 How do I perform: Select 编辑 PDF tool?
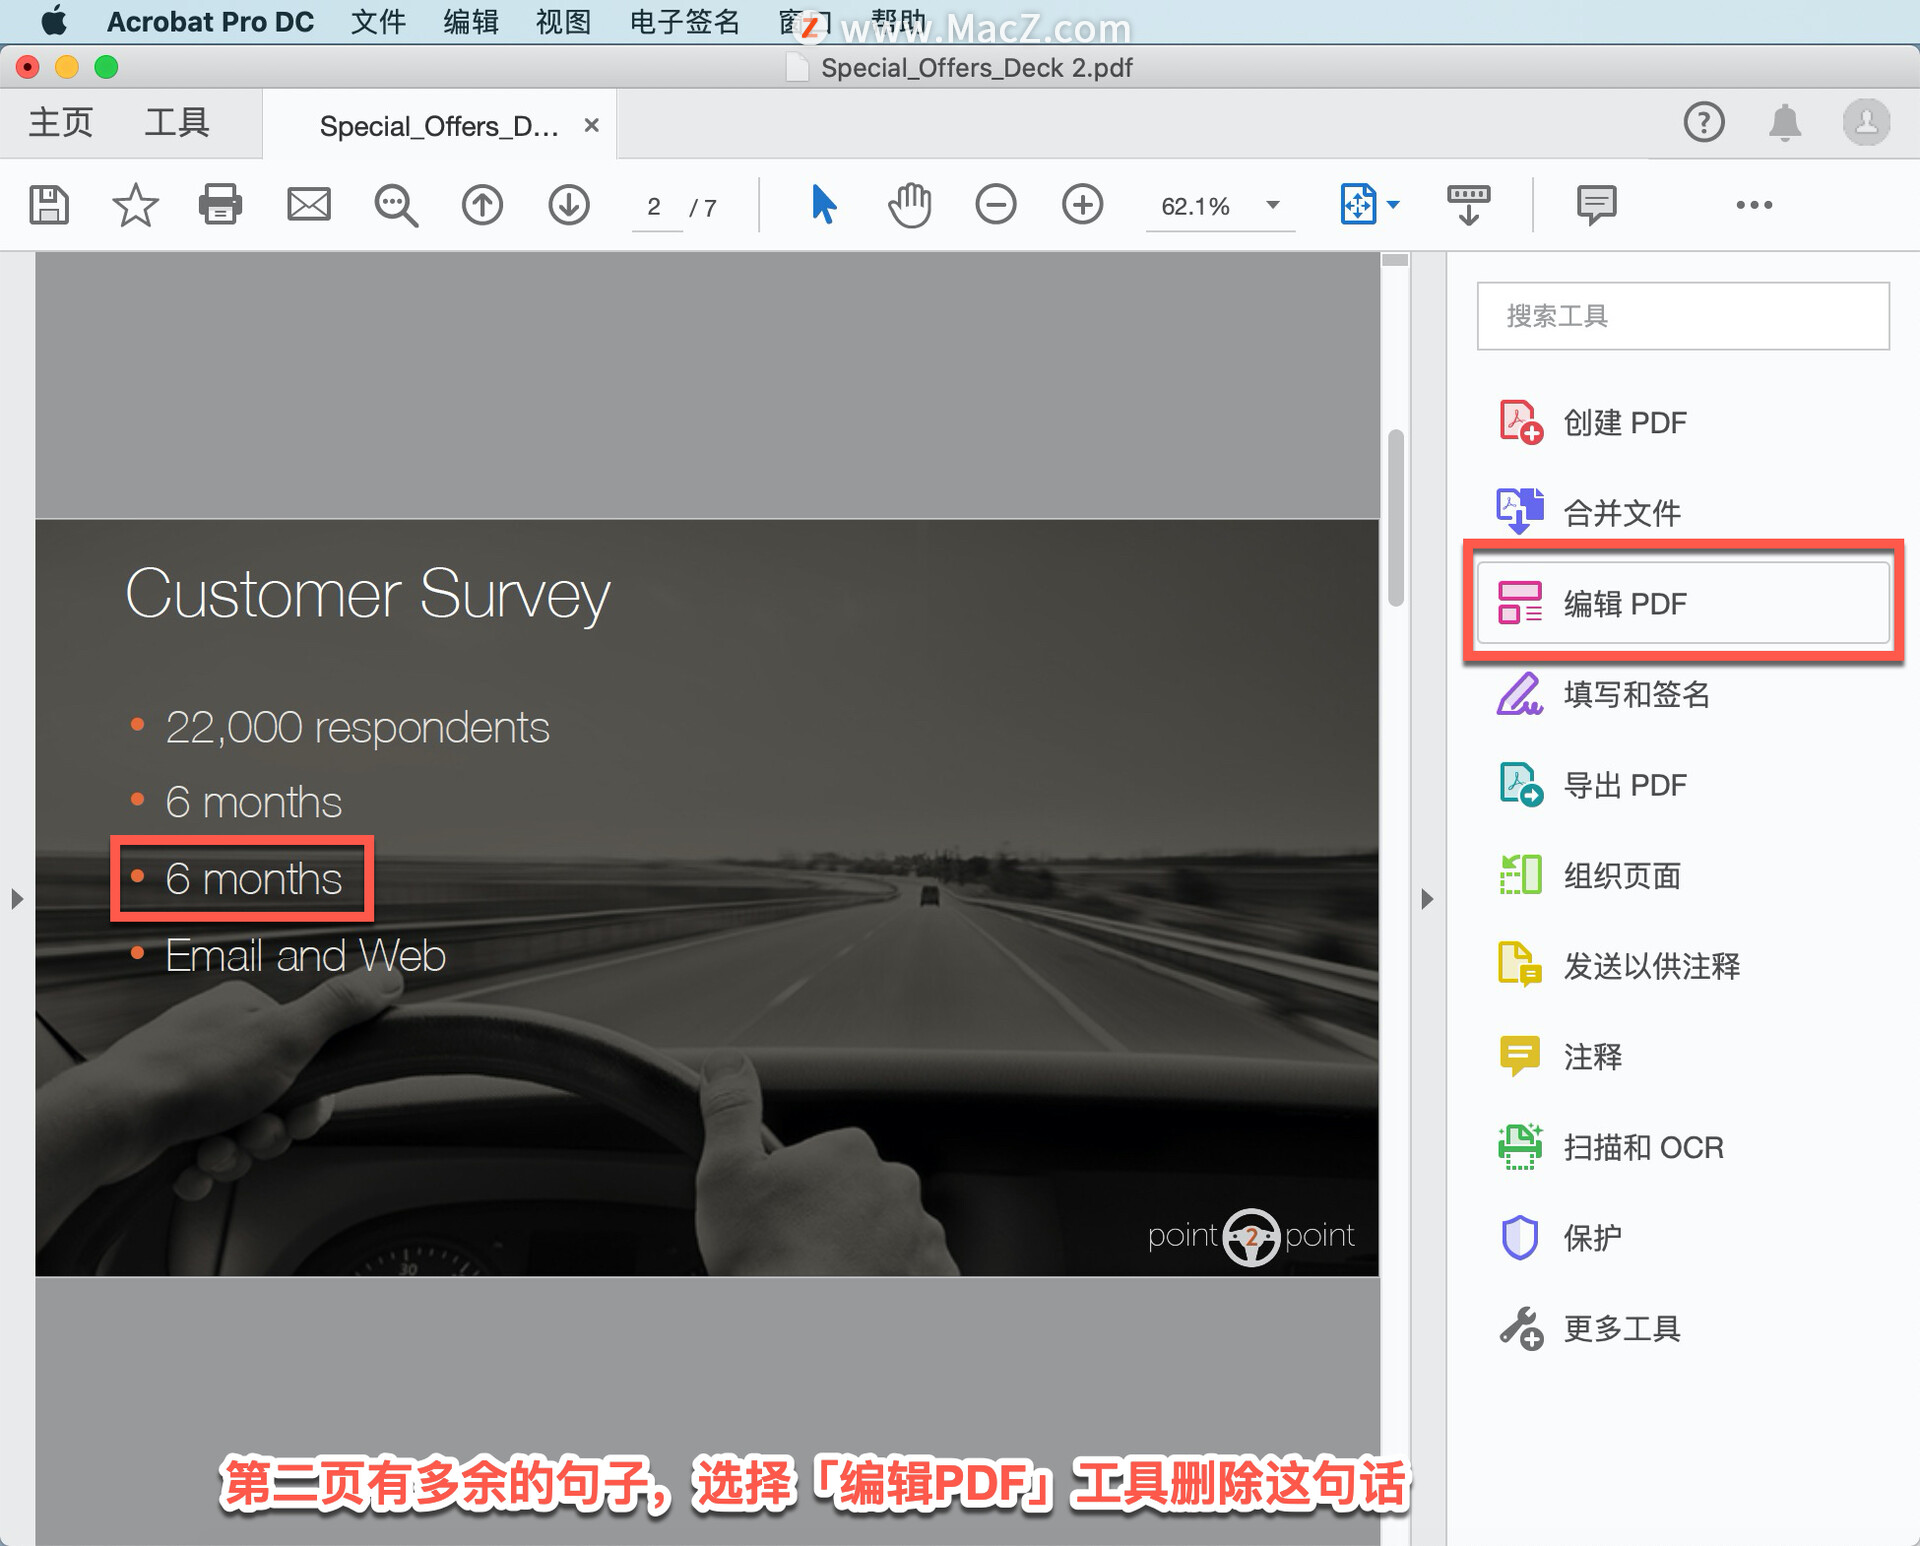click(x=1683, y=603)
